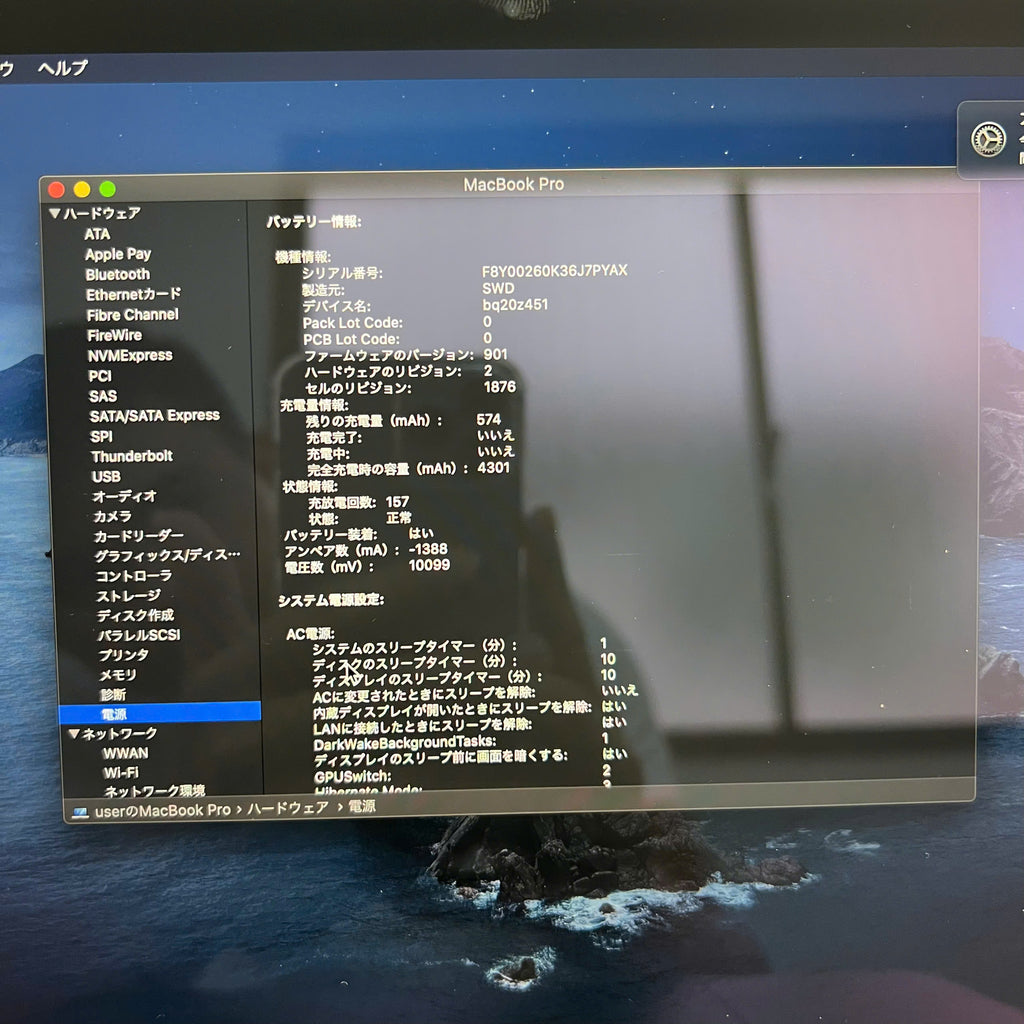Screen dimensions: 1024x1024
Task: Click the MacBook Pro window title
Action: (x=513, y=184)
